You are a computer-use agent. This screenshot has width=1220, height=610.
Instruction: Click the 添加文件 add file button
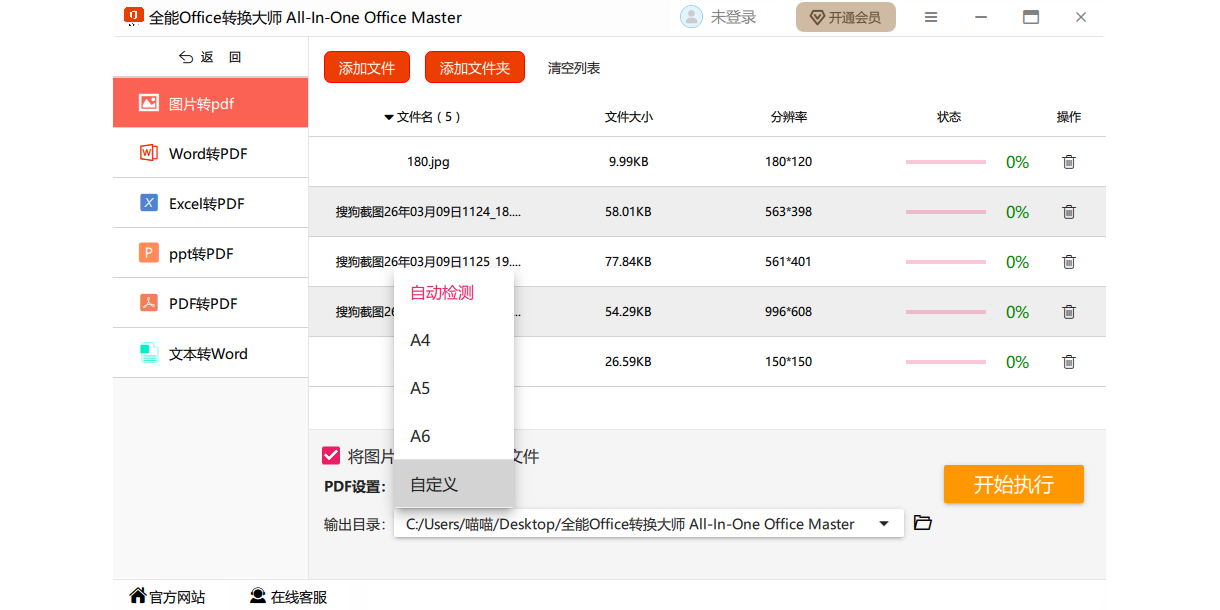367,68
